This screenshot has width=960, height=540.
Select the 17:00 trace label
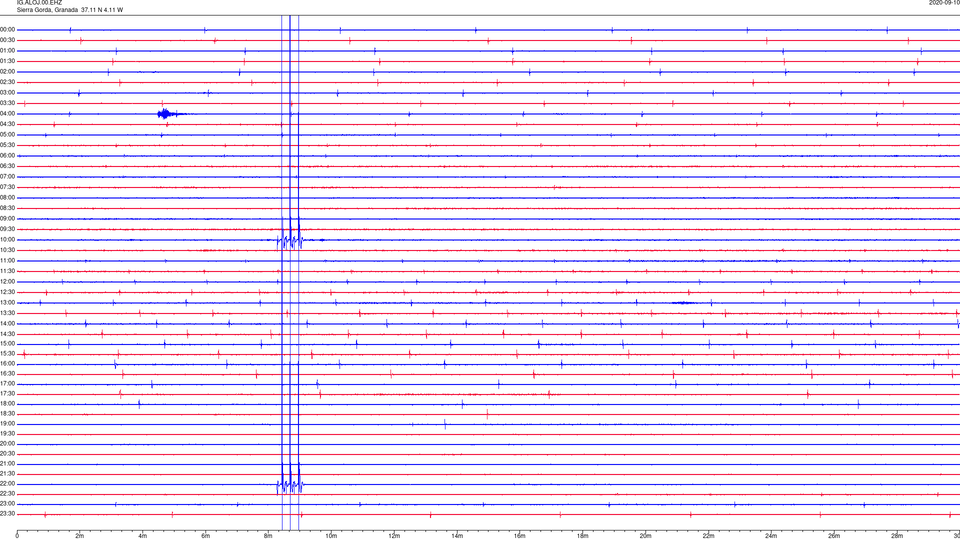(8, 384)
